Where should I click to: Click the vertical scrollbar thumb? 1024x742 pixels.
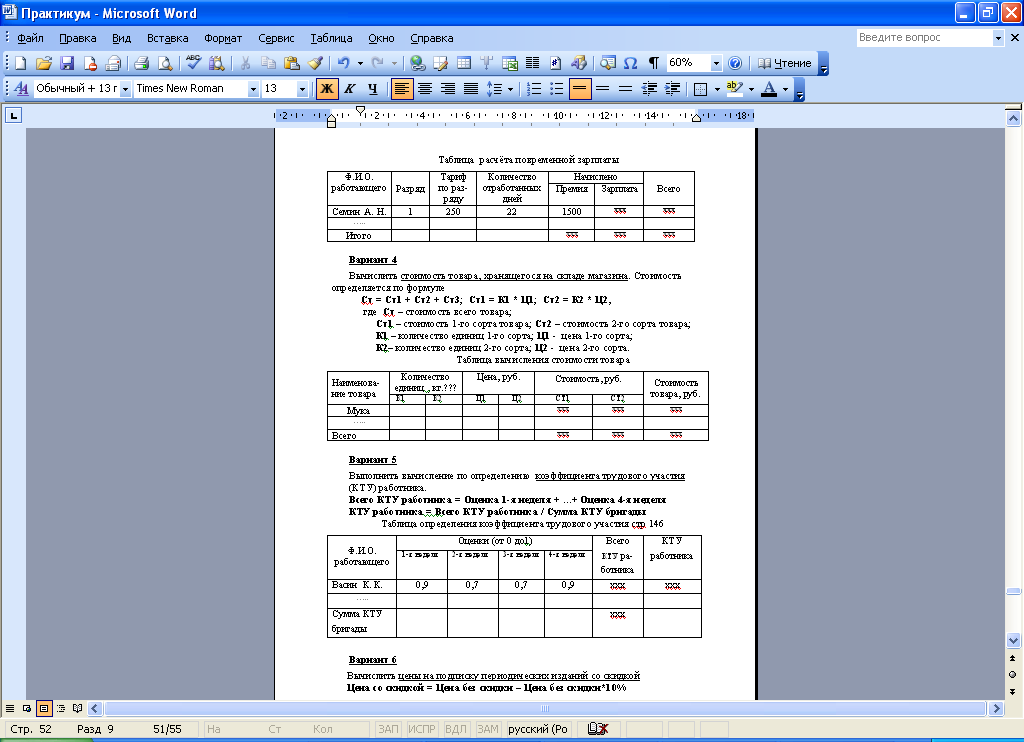point(1013,591)
